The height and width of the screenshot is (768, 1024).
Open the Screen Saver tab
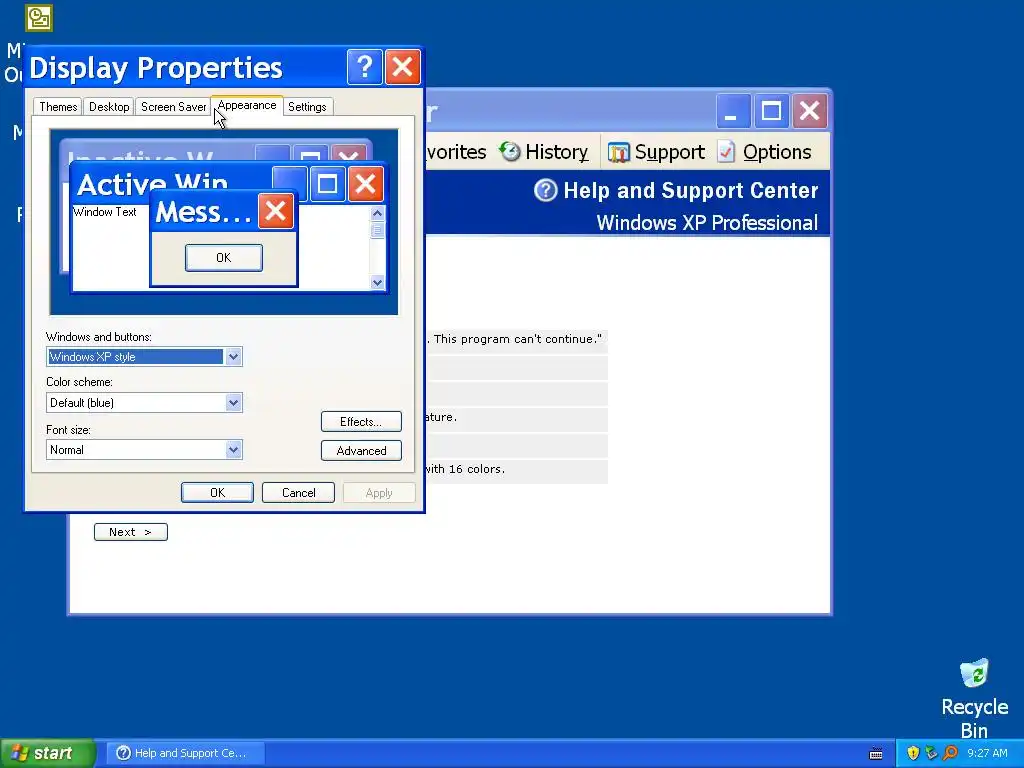click(173, 106)
